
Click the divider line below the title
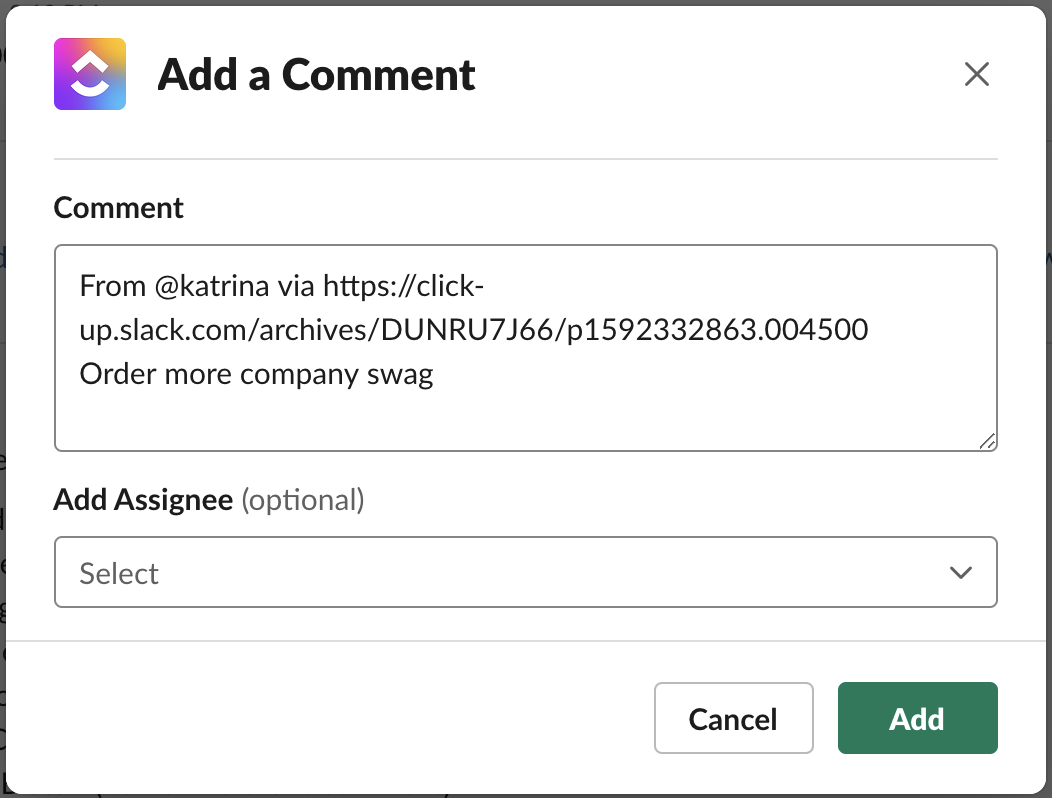point(525,157)
